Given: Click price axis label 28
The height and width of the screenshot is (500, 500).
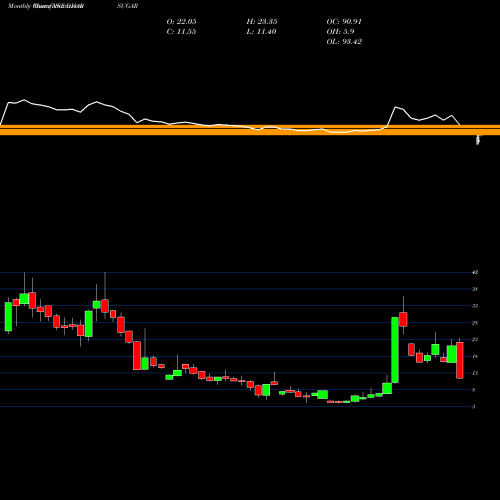Looking at the screenshot, I should pos(475,323).
